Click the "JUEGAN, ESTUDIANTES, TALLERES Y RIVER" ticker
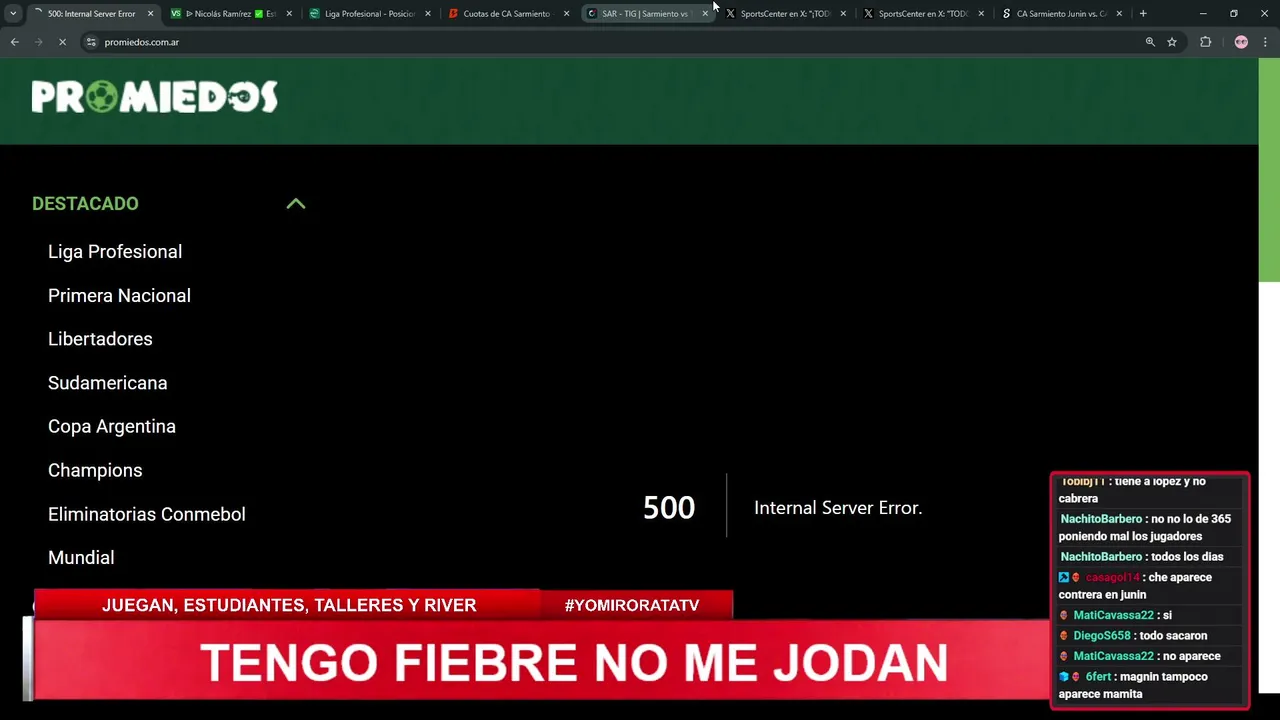The height and width of the screenshot is (720, 1280). click(x=289, y=606)
